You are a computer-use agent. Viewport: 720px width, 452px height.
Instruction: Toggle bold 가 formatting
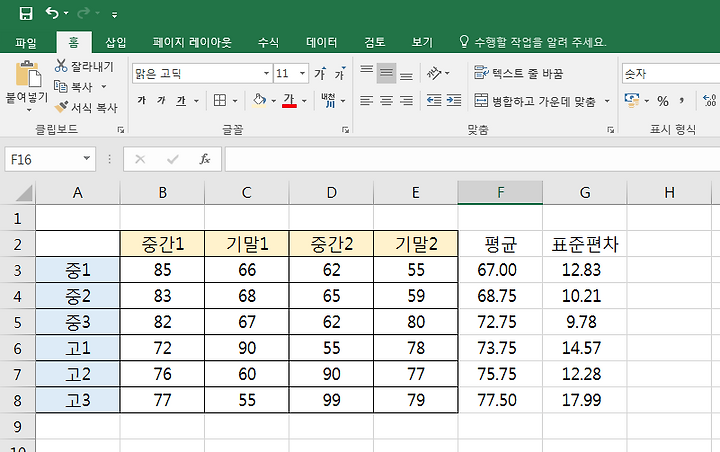142,100
